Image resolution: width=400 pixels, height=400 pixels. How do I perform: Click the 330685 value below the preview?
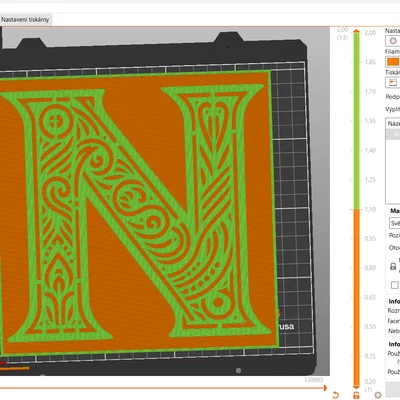[313, 380]
